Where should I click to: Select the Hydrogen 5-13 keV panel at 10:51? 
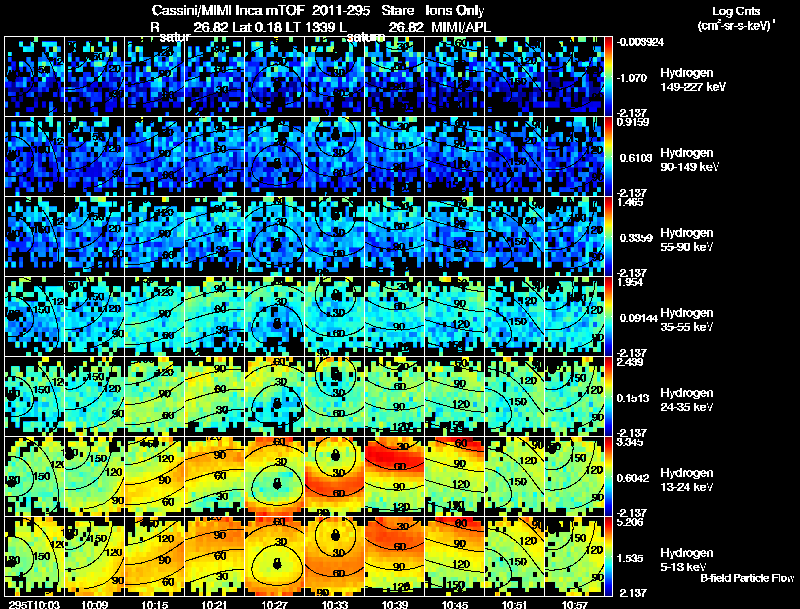point(515,556)
